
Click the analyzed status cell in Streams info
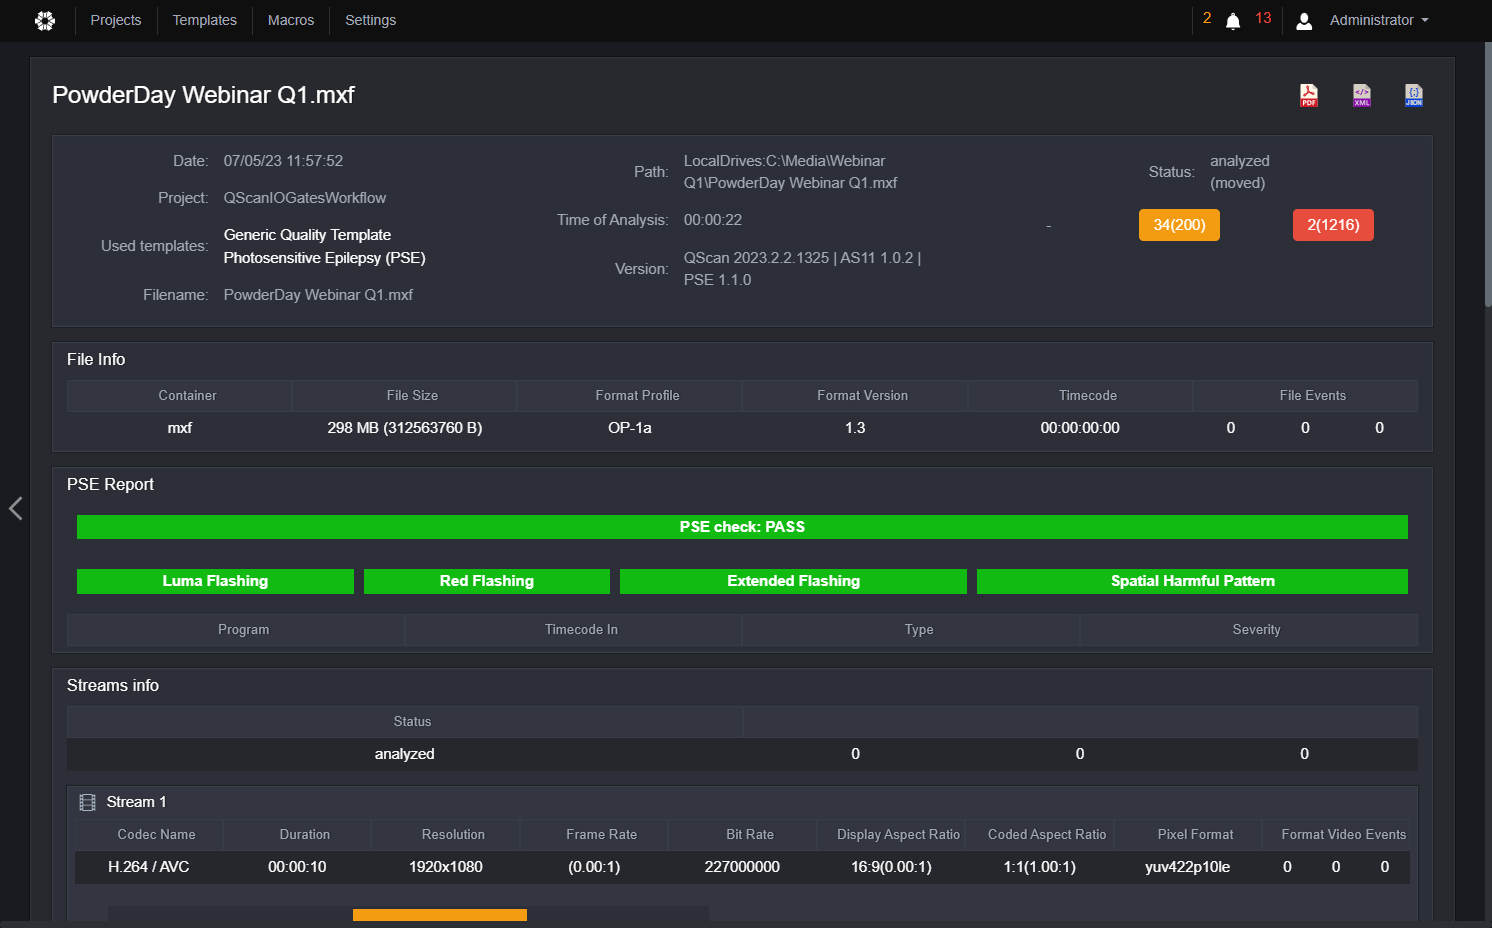[x=404, y=754]
